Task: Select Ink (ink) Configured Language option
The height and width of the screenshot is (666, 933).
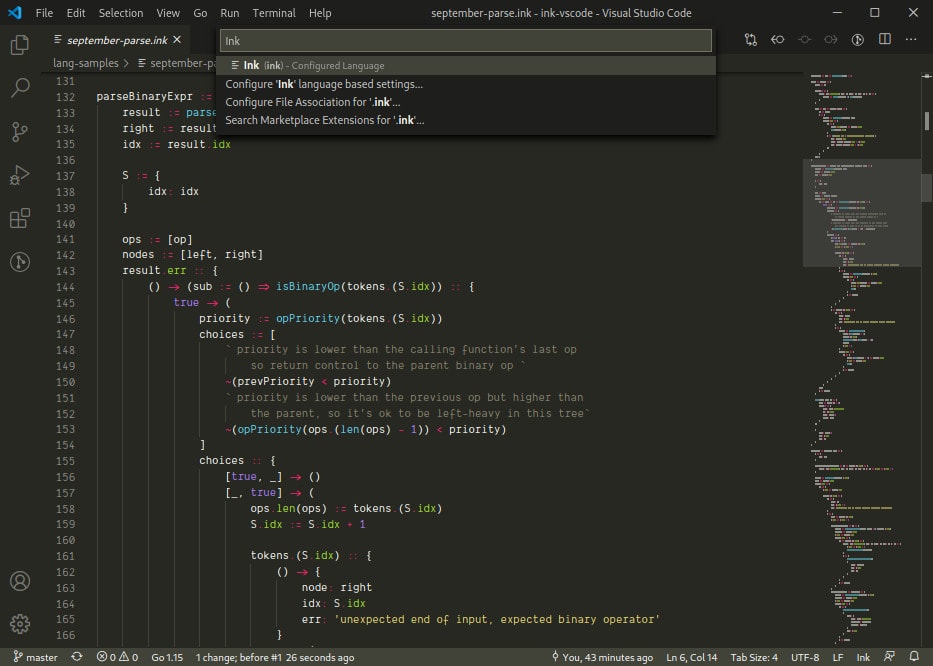Action: (466, 65)
